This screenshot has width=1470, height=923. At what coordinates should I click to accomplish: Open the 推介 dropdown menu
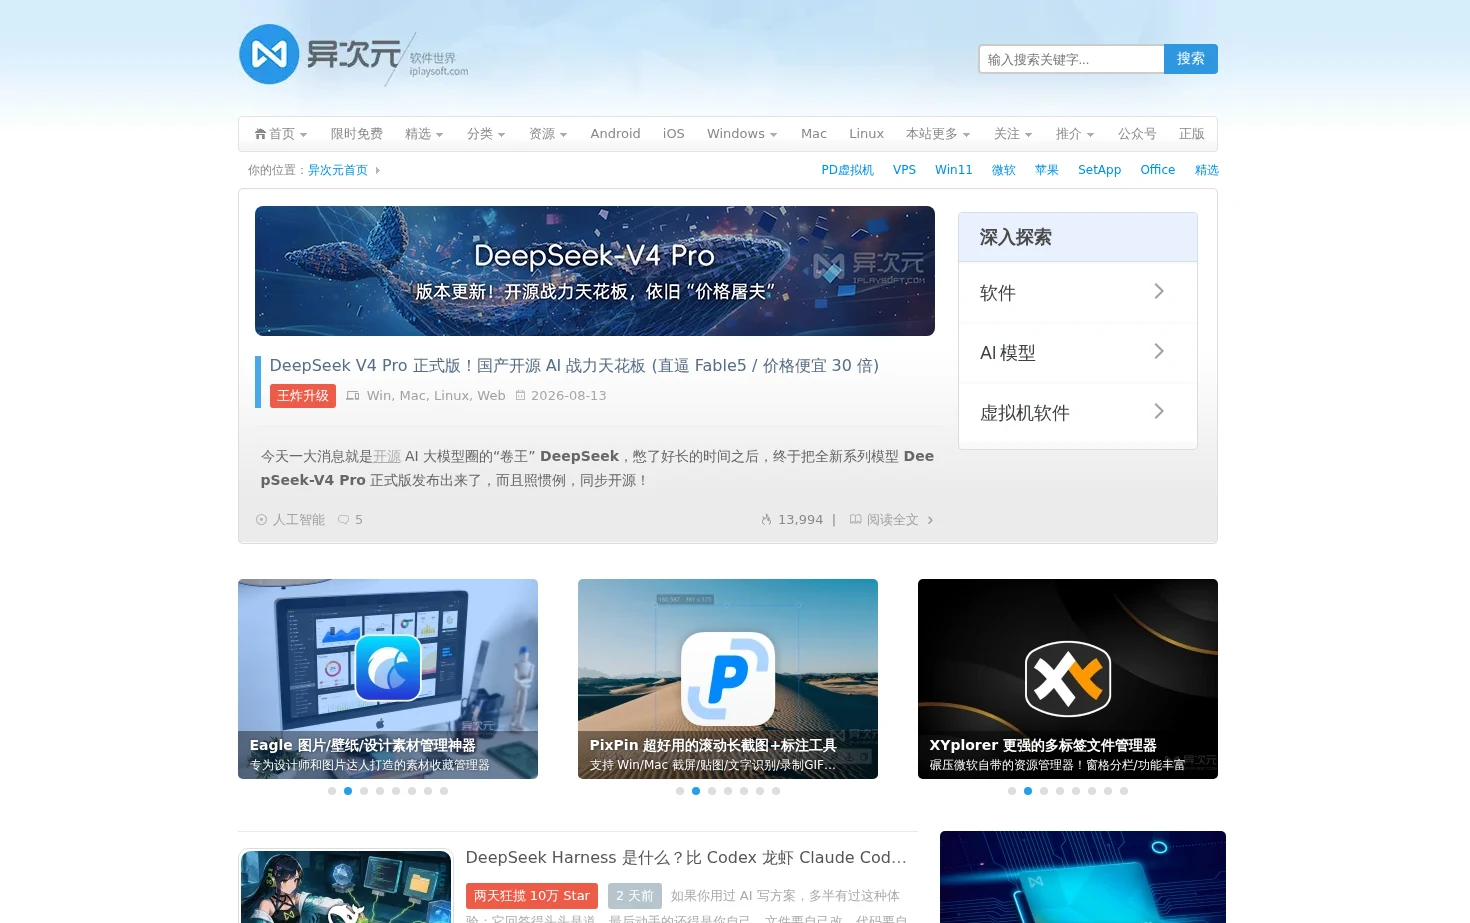pyautogui.click(x=1075, y=134)
